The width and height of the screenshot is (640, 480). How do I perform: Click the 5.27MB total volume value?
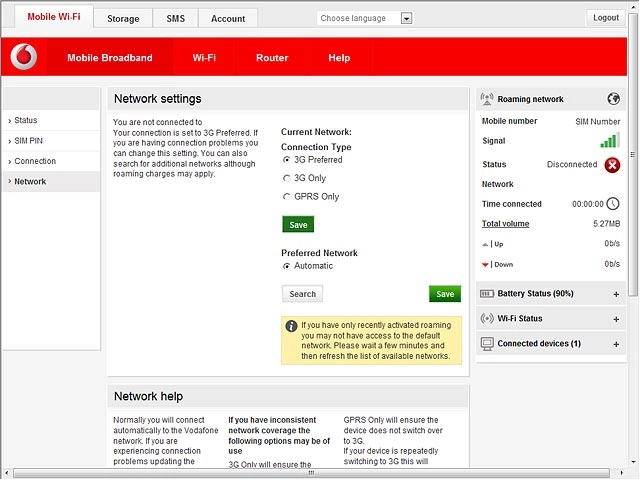pyautogui.click(x=606, y=224)
